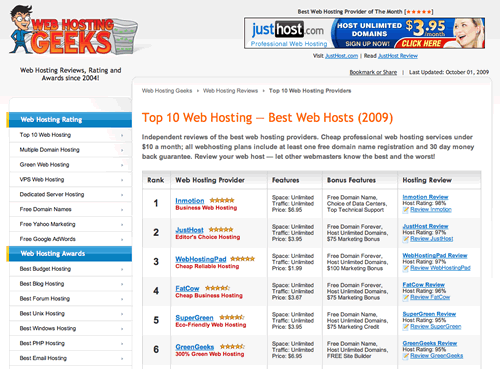Click the star rating next to JustHost
500x369 pixels.
tap(221, 230)
